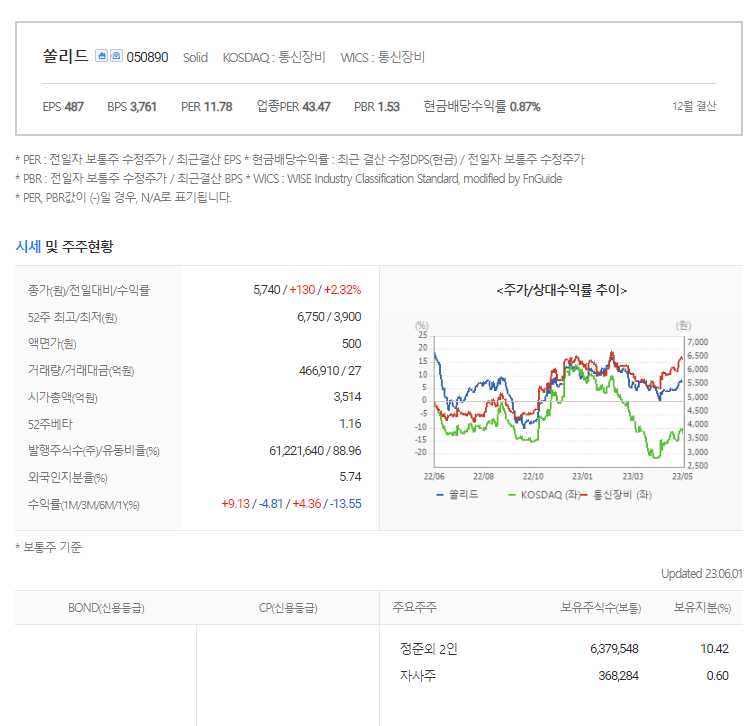Click the 현금배당수익률 0.87% value
This screenshot has height=726, width=750.
point(482,106)
